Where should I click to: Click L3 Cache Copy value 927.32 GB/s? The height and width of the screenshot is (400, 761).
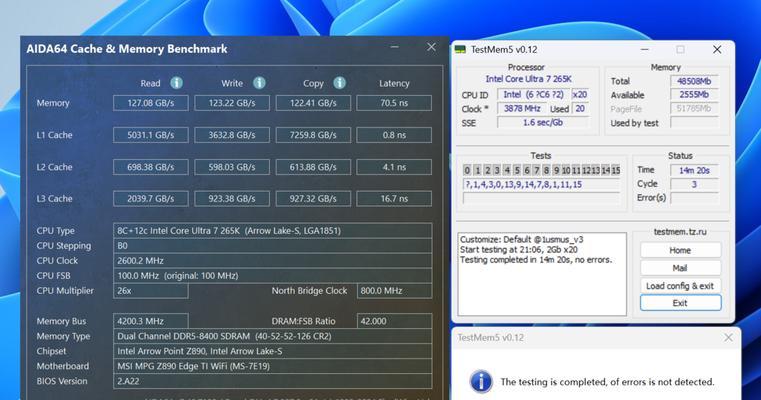coord(313,199)
